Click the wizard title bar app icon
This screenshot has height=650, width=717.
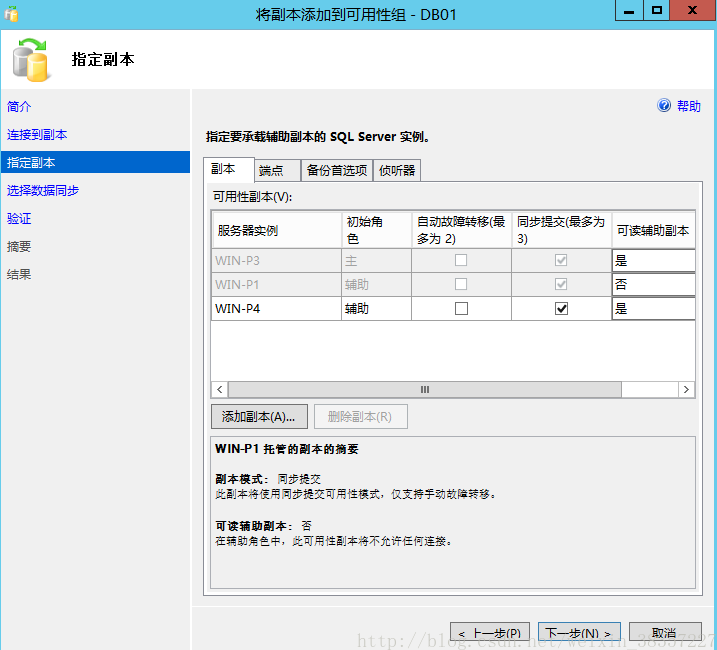(x=12, y=15)
